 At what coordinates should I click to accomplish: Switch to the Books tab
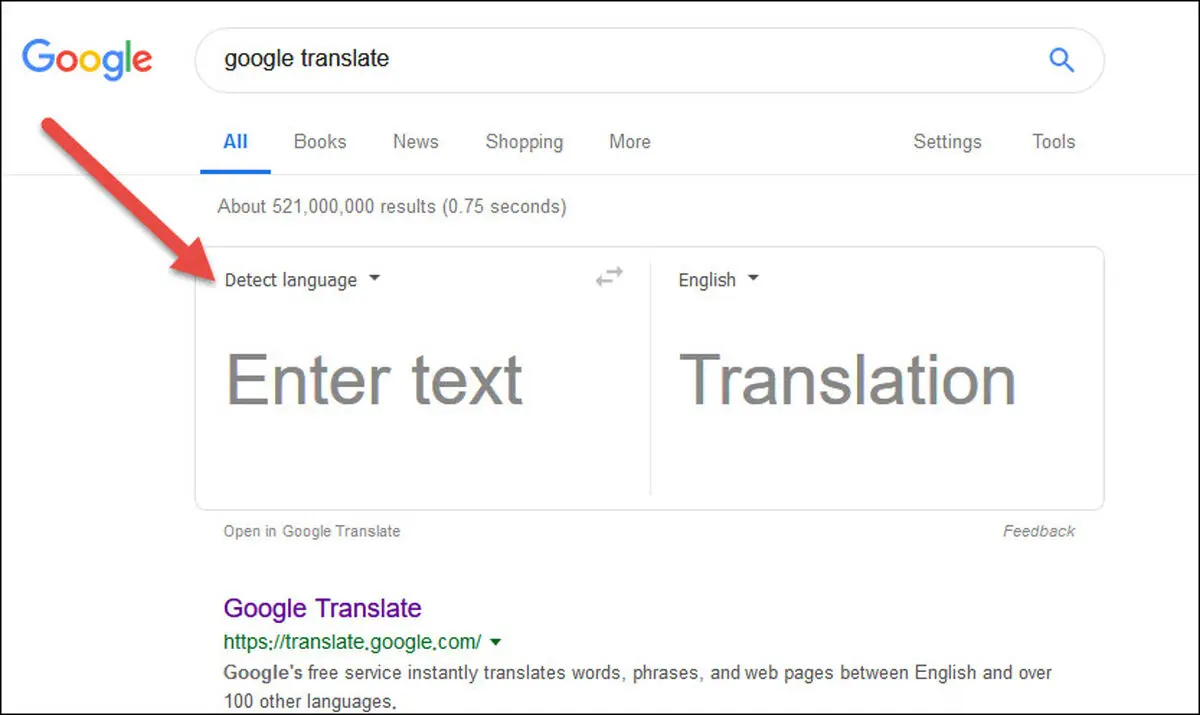[x=320, y=142]
